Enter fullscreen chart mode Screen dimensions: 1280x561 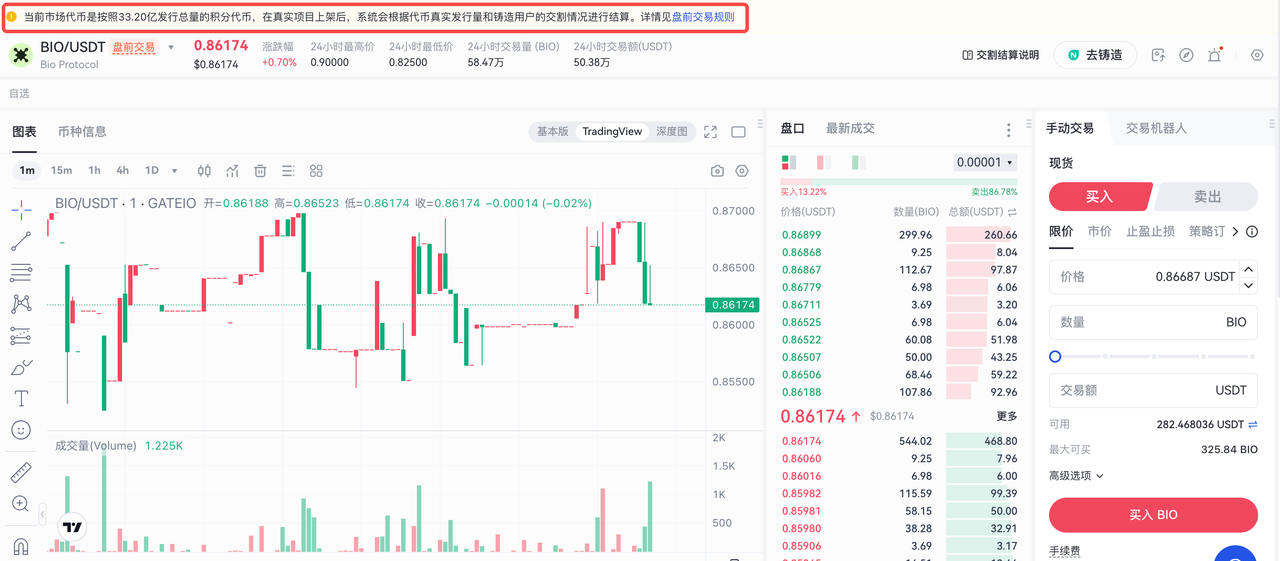coord(711,132)
